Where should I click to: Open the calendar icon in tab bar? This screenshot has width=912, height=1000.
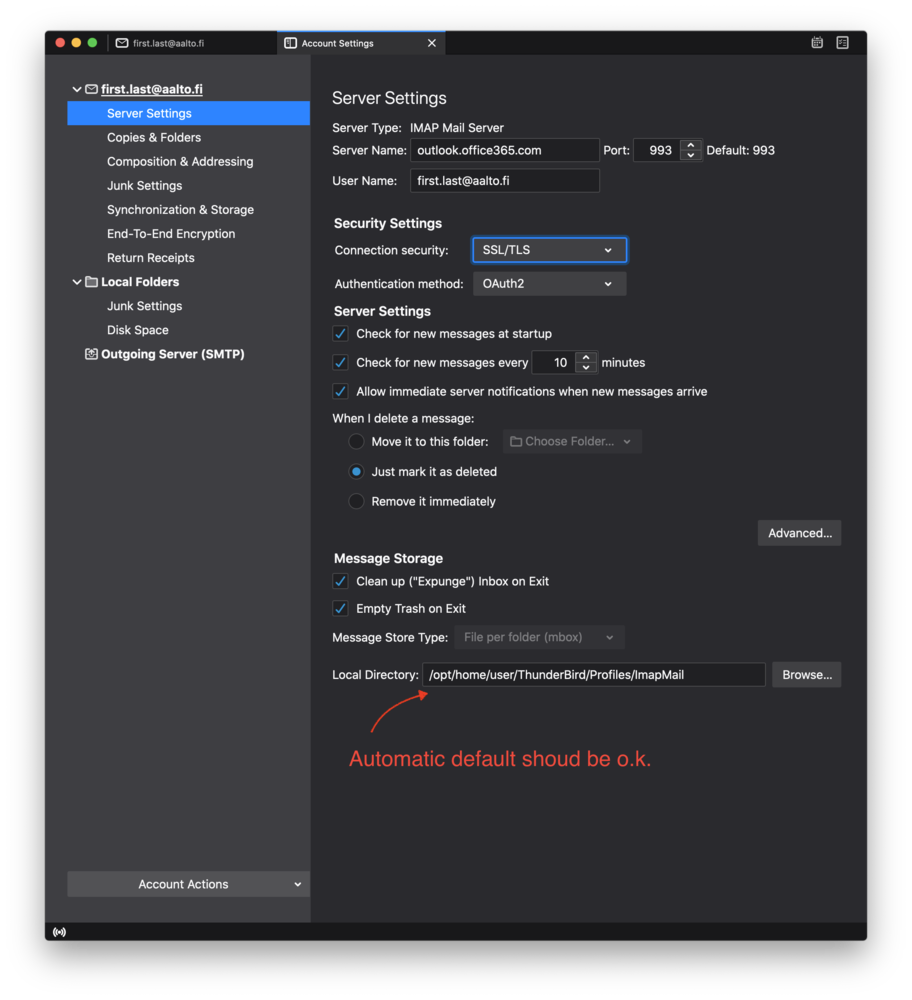coord(817,43)
